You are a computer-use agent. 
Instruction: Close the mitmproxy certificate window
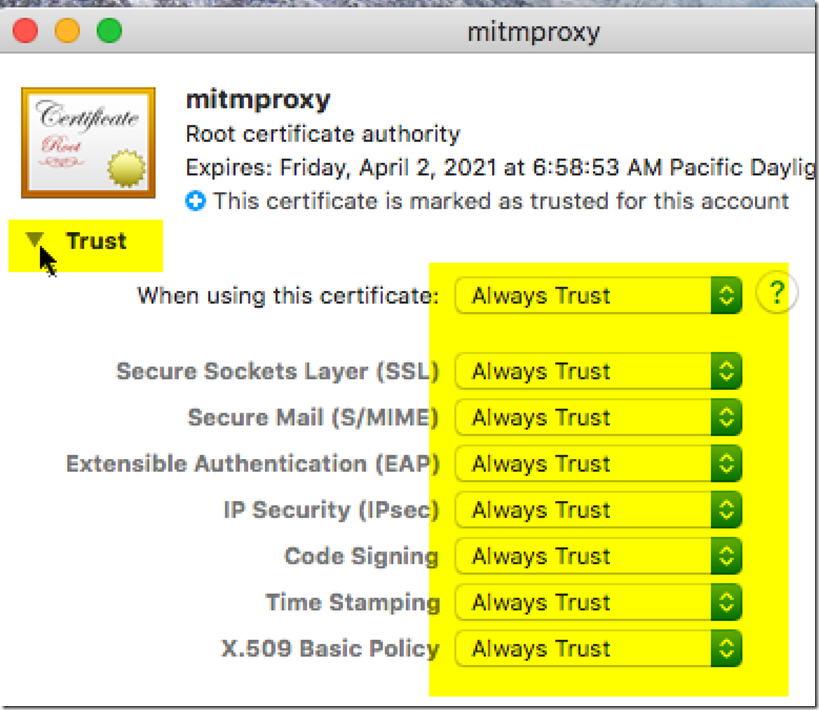pos(25,30)
